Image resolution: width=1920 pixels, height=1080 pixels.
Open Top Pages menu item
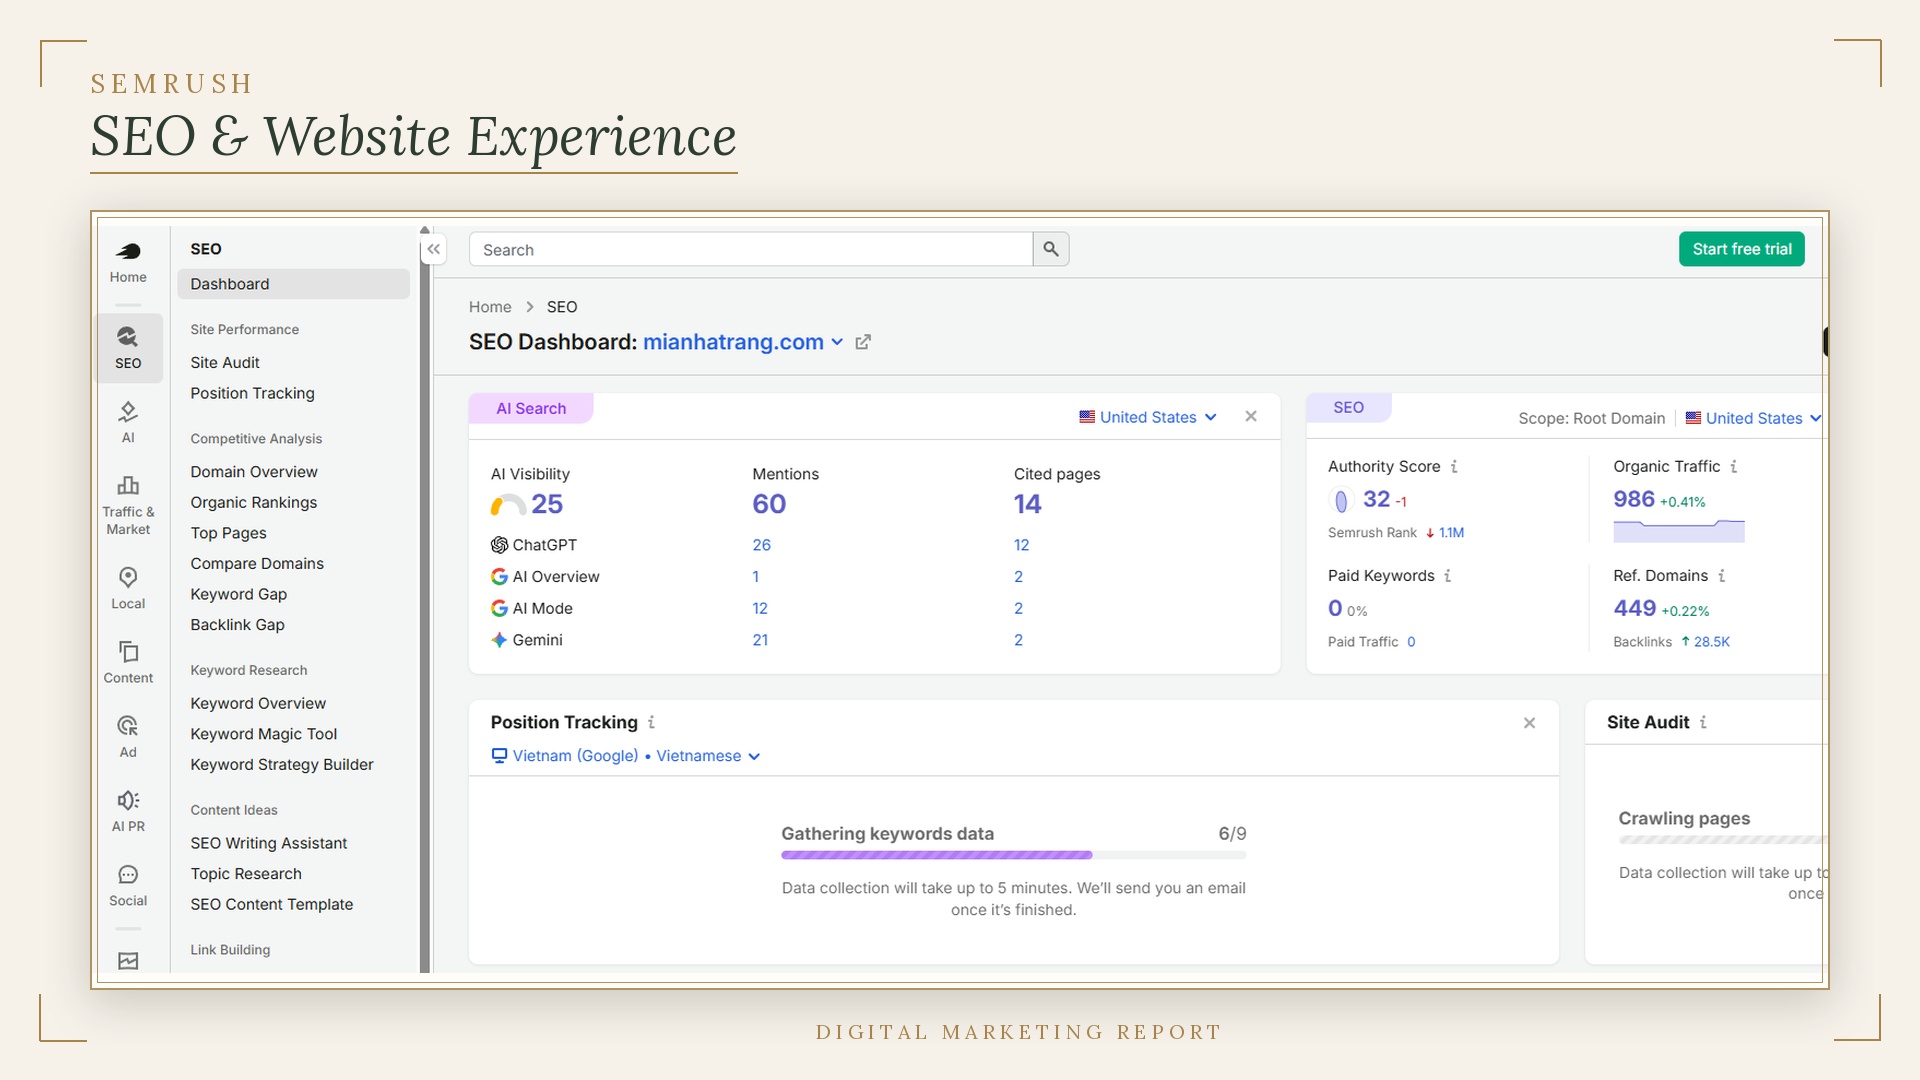(228, 533)
